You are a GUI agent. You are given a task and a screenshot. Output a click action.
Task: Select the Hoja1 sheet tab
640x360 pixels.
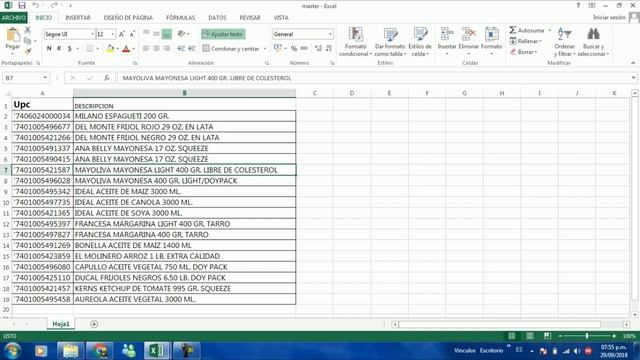[x=61, y=324]
